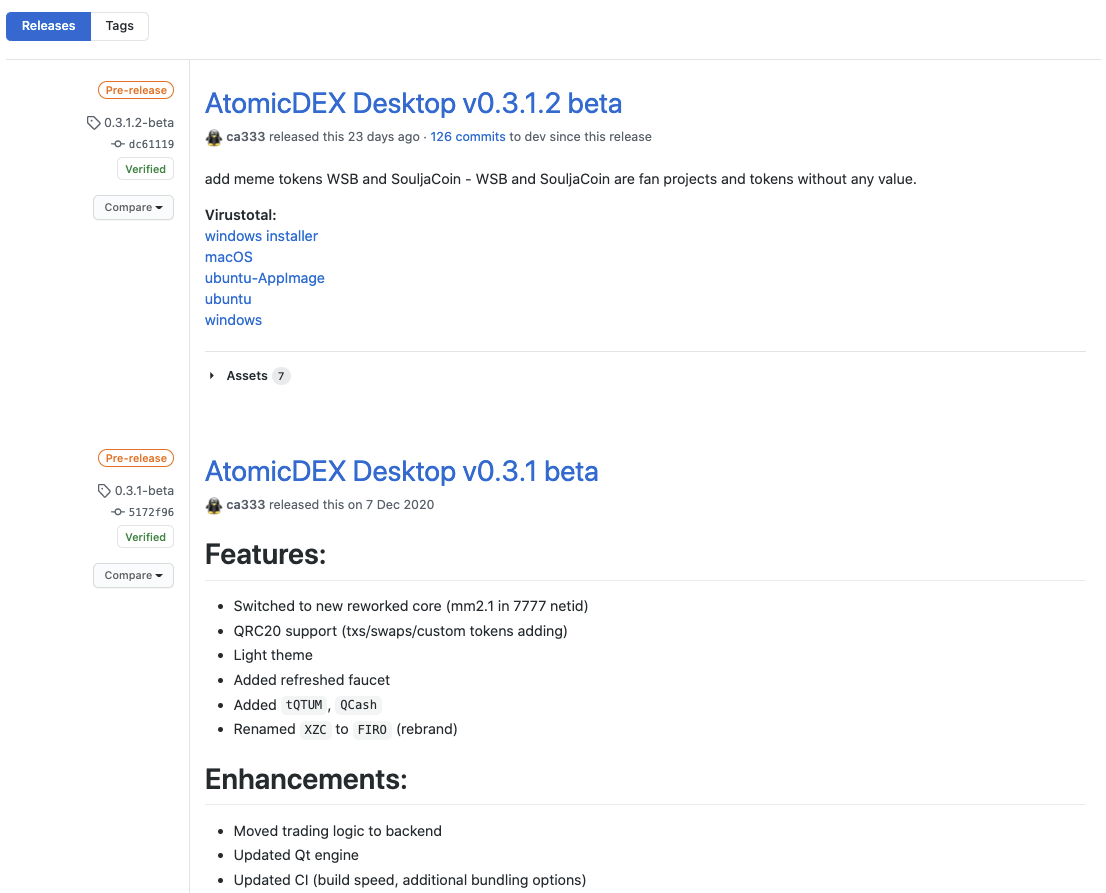The width and height of the screenshot is (1106, 893).
Task: Click 'released this 23 days ago' text
Action: click(x=344, y=137)
